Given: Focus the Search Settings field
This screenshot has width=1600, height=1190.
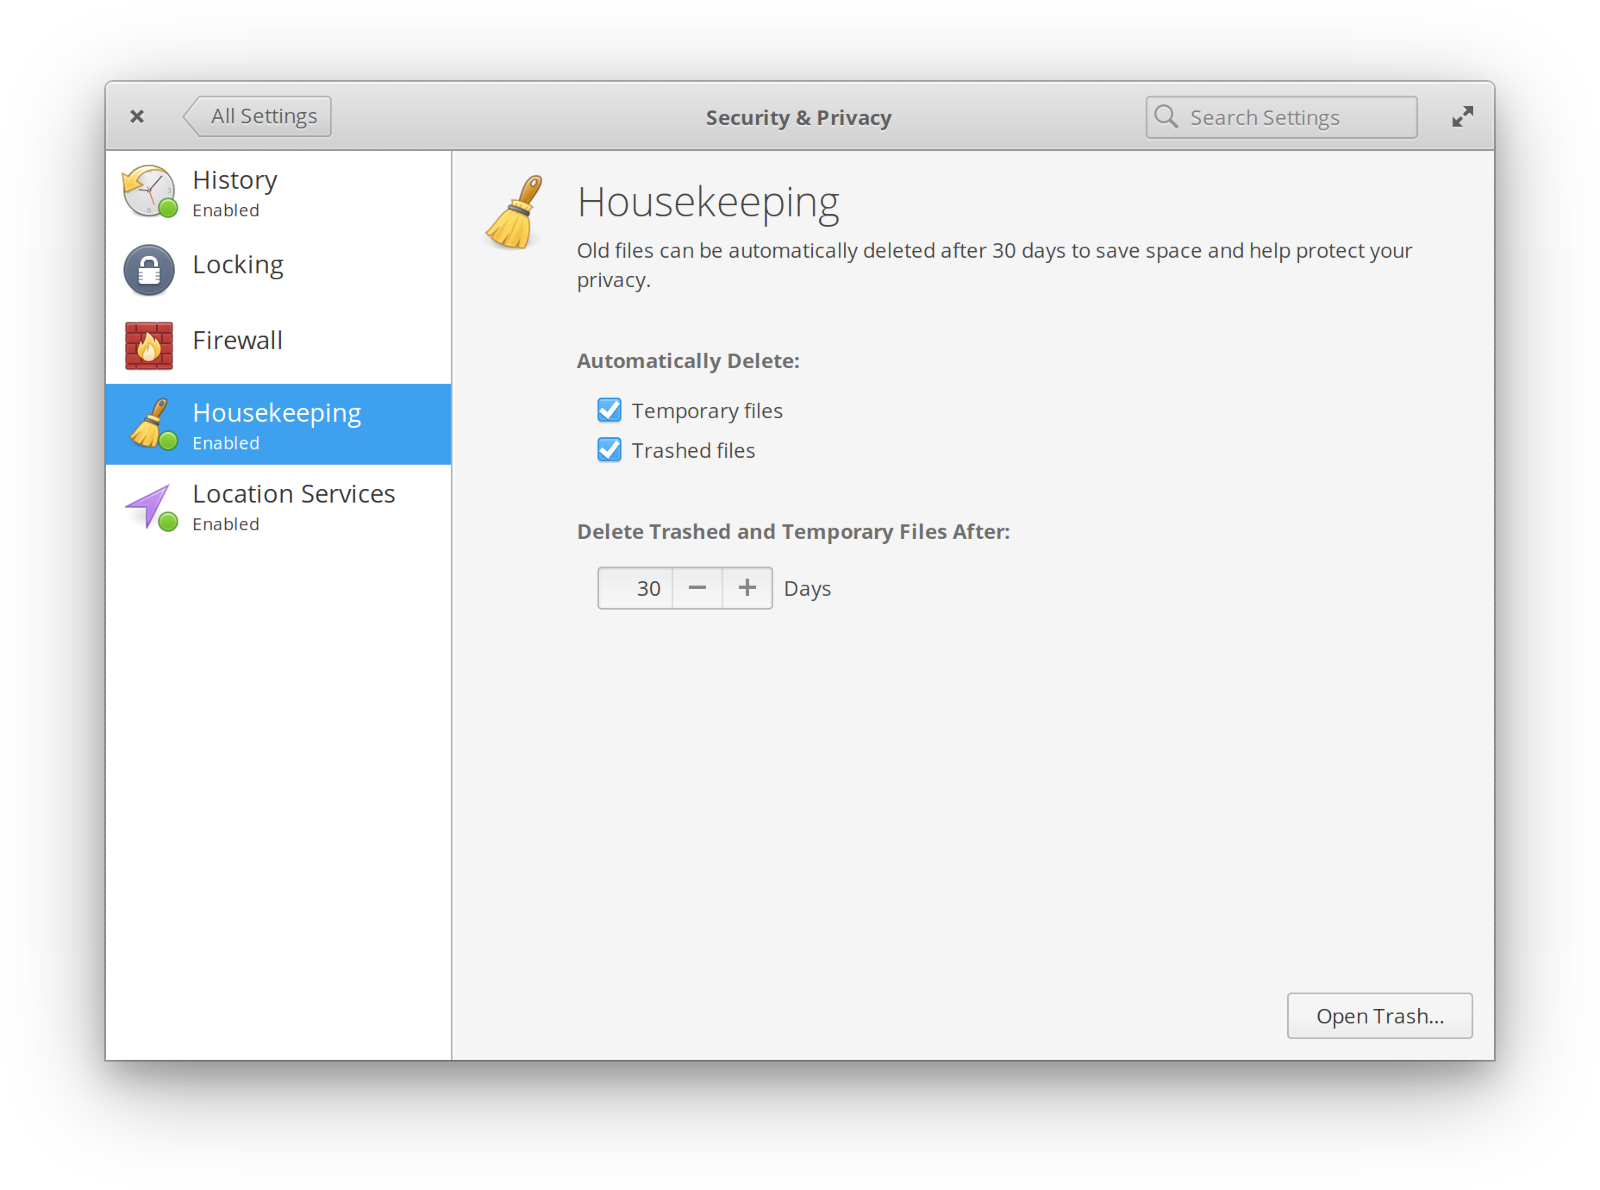Looking at the screenshot, I should click(1281, 117).
